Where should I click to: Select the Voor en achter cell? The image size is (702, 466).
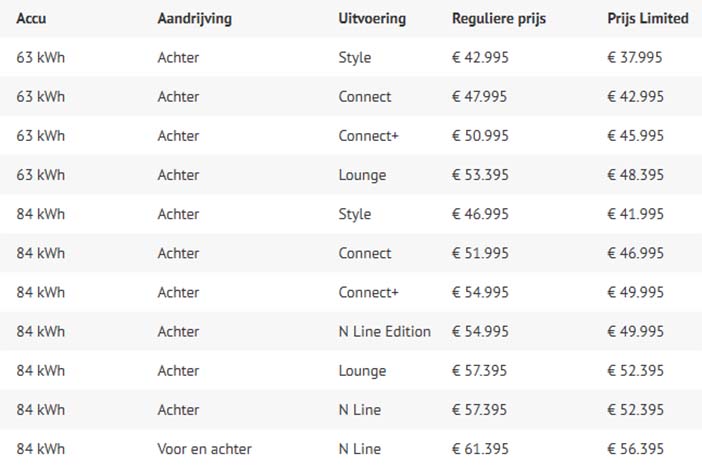click(204, 449)
